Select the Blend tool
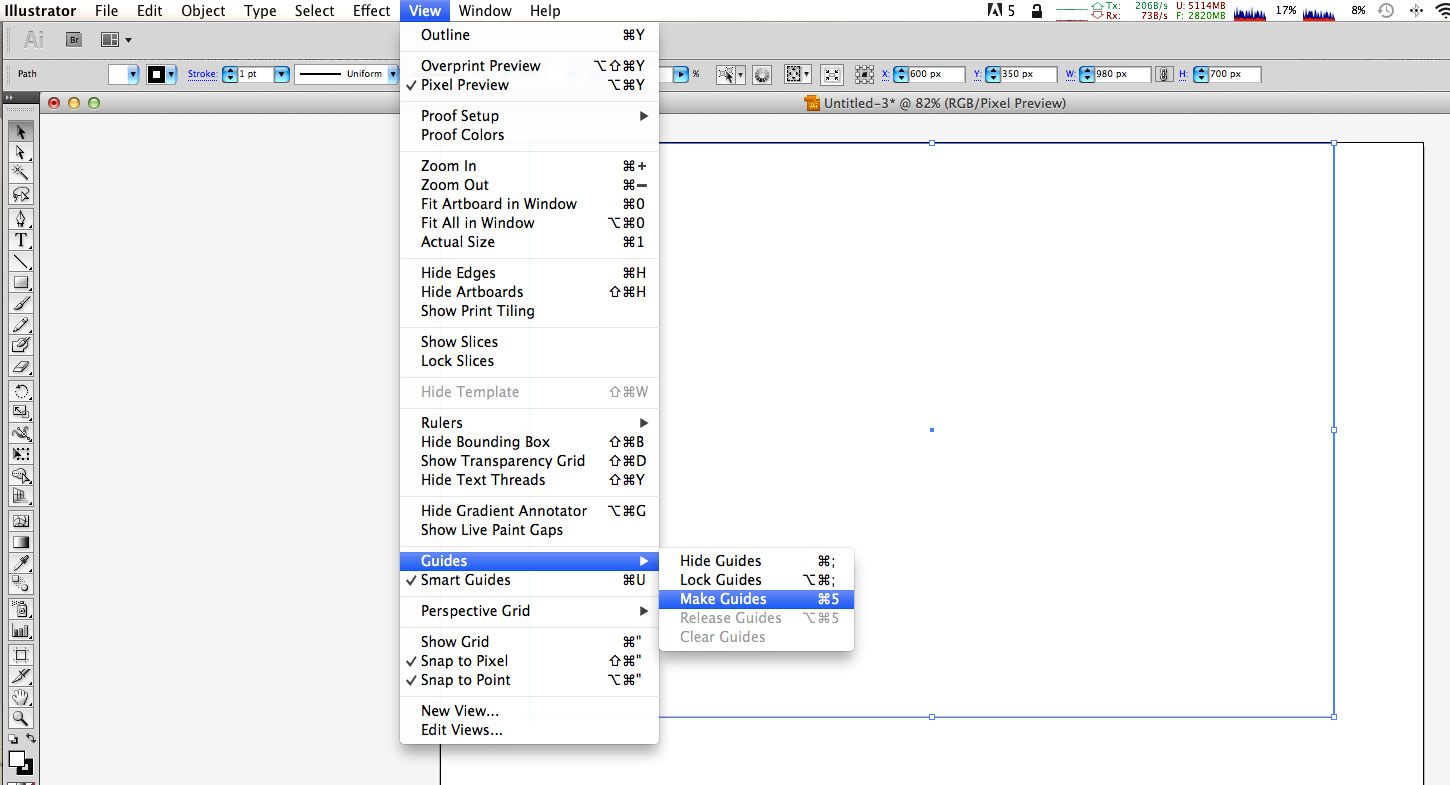 tap(21, 584)
